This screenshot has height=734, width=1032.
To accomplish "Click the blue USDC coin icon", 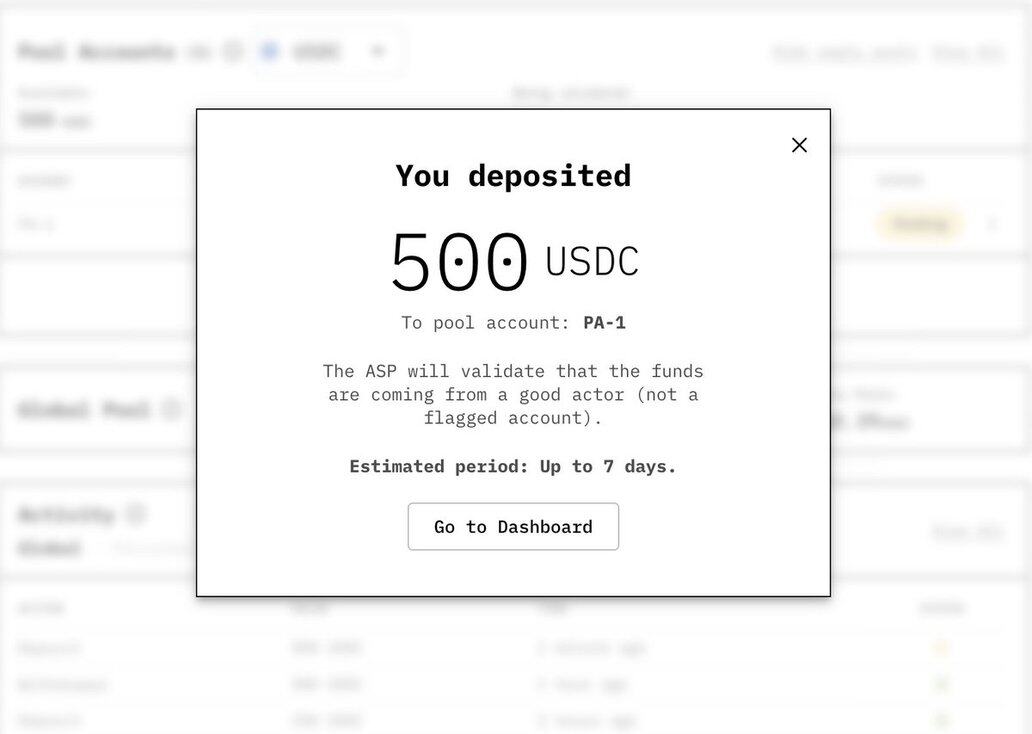I will (x=269, y=51).
